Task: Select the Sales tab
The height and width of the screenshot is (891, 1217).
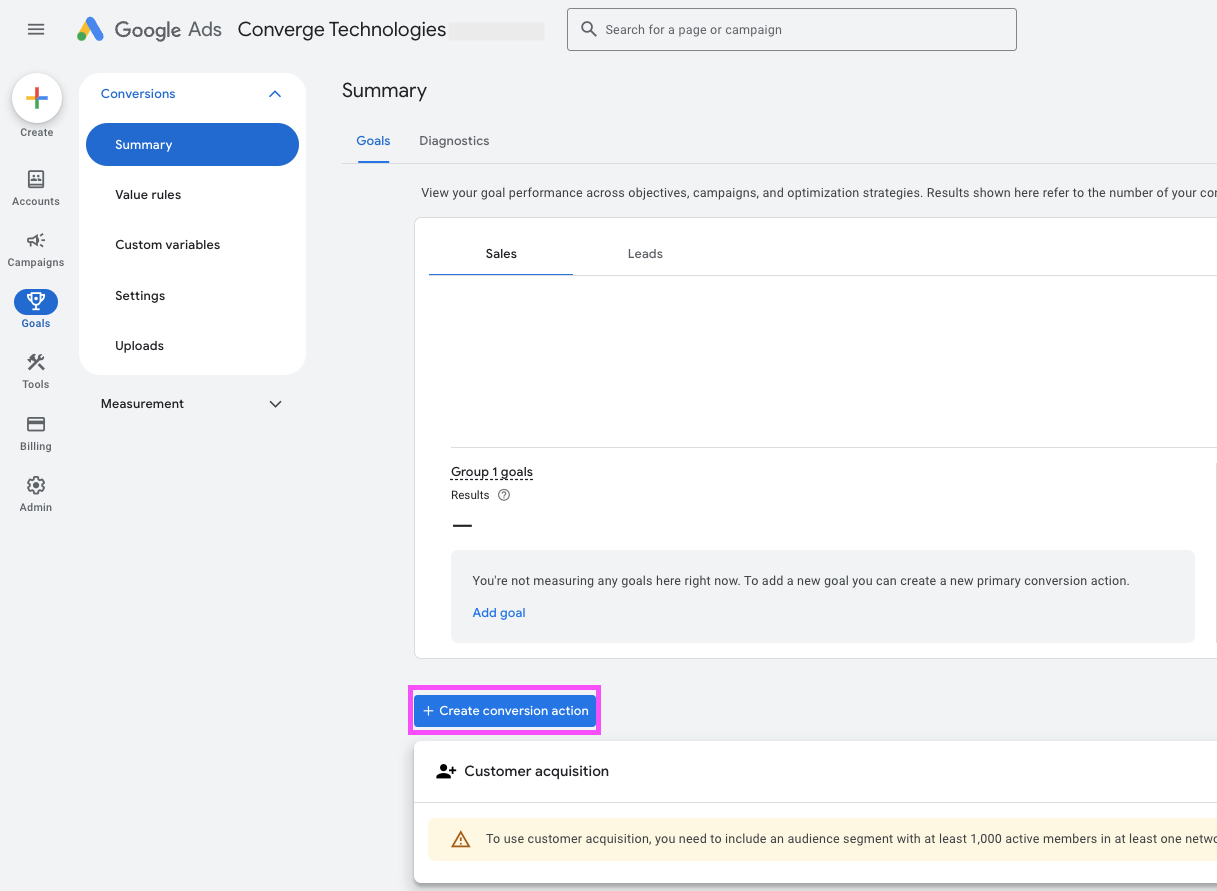Action: click(501, 254)
